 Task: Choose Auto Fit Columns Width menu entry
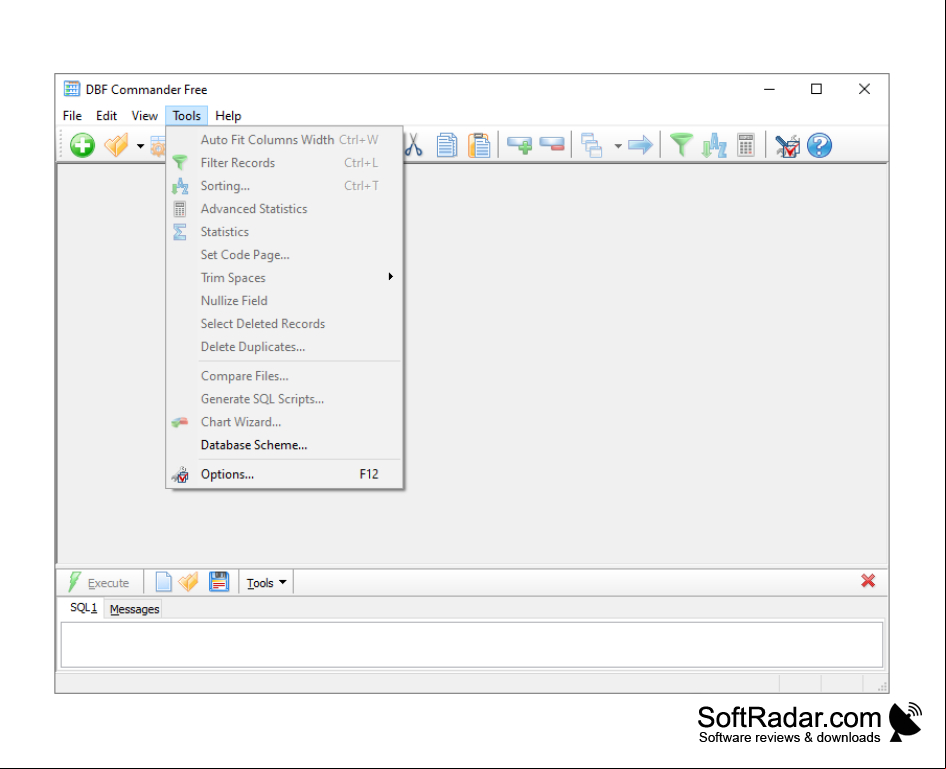[x=284, y=140]
